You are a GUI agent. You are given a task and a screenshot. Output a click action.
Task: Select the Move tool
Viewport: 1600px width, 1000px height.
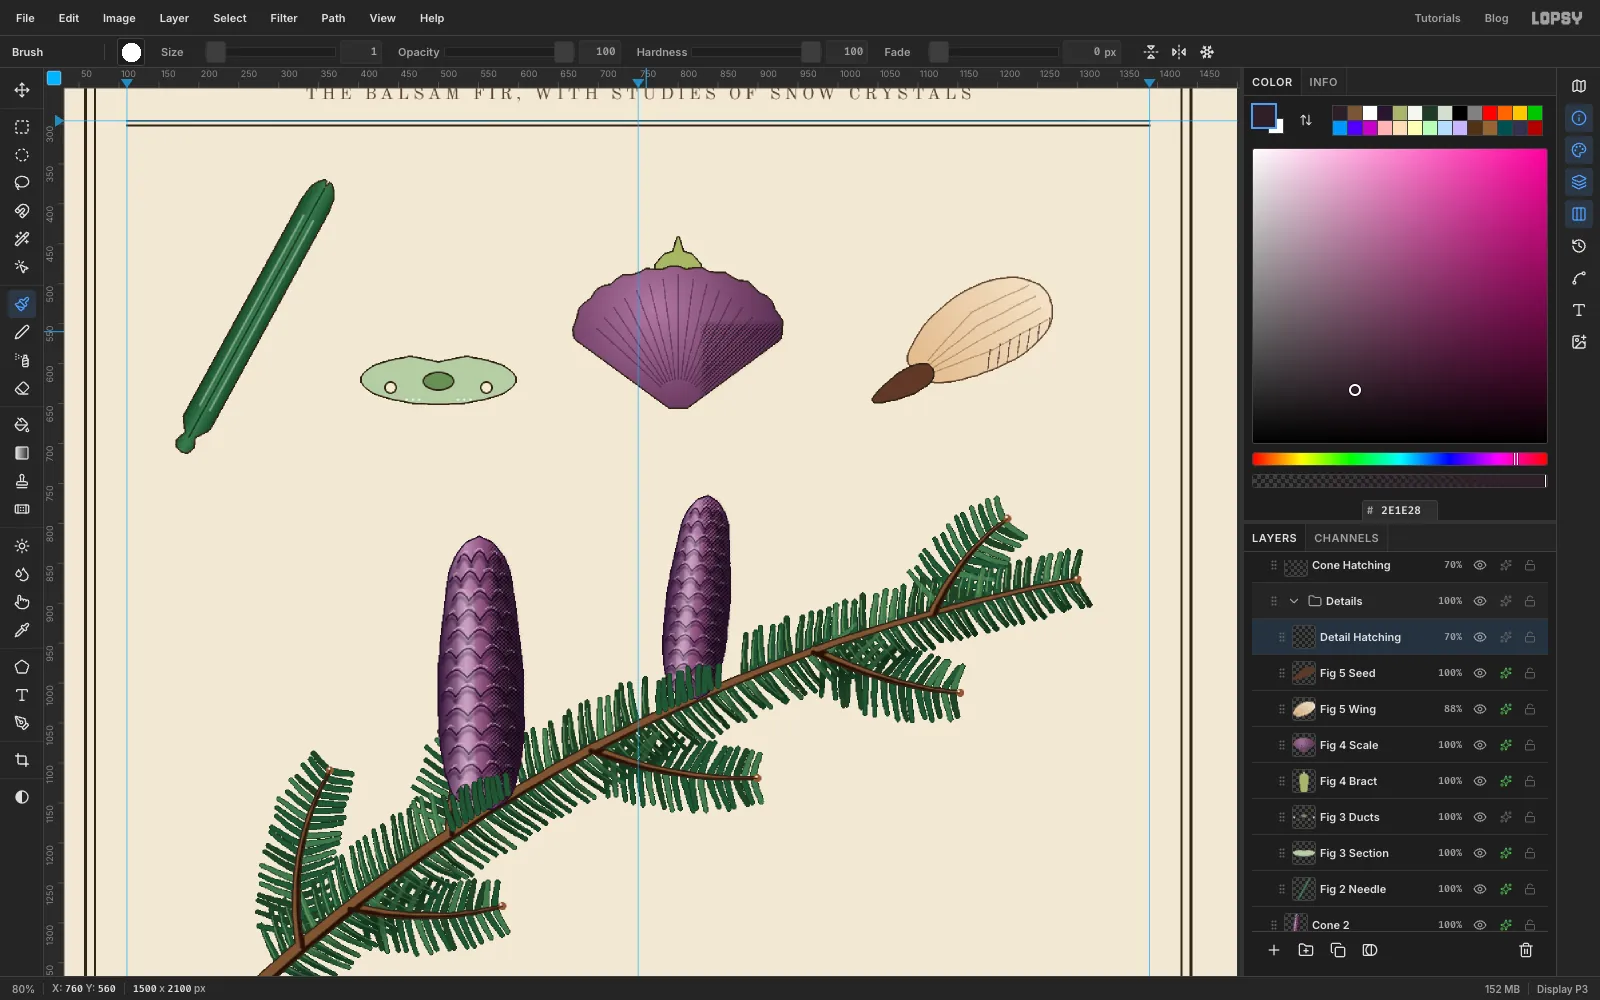coord(22,90)
